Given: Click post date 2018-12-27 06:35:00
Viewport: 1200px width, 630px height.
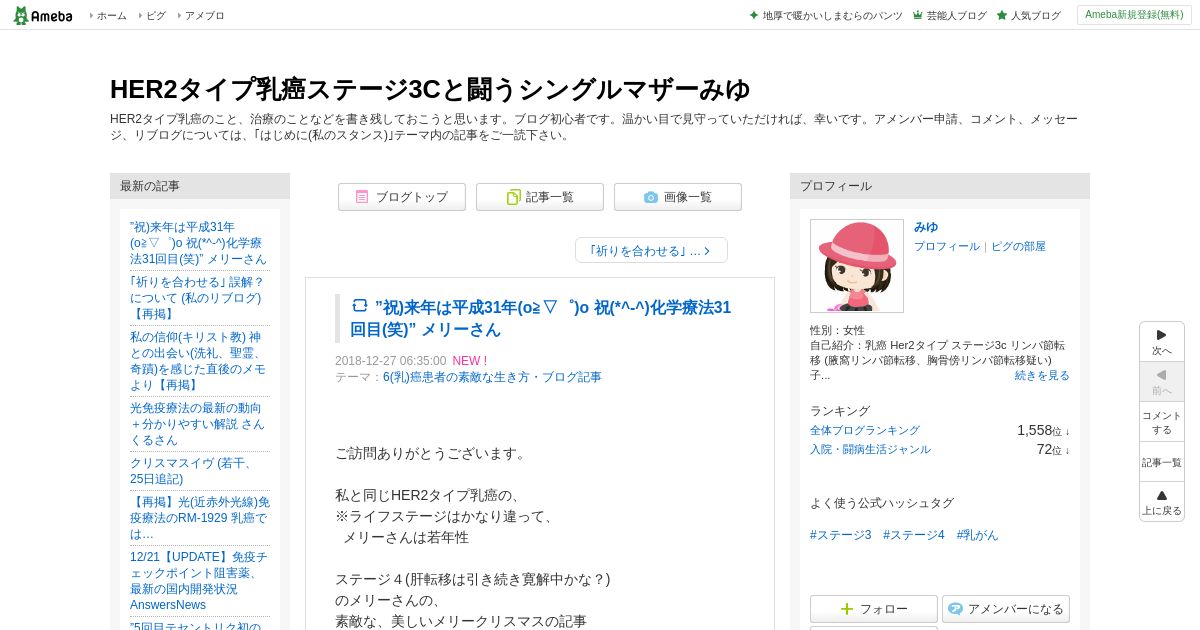Looking at the screenshot, I should tap(391, 361).
